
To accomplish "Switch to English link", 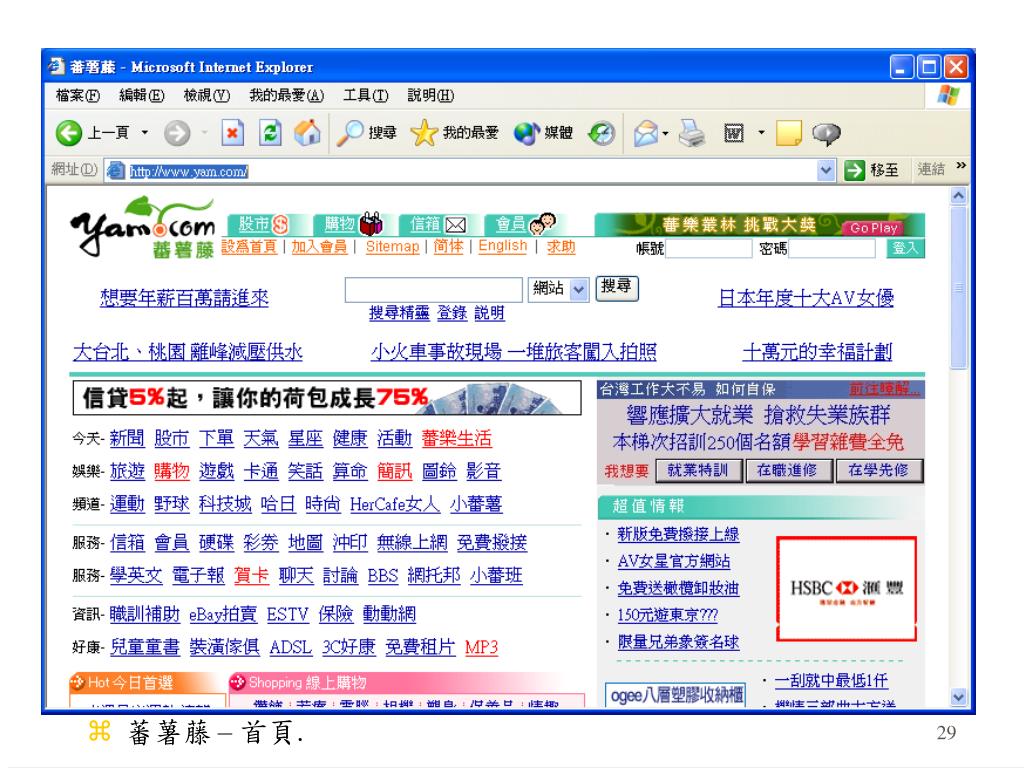I will 503,247.
